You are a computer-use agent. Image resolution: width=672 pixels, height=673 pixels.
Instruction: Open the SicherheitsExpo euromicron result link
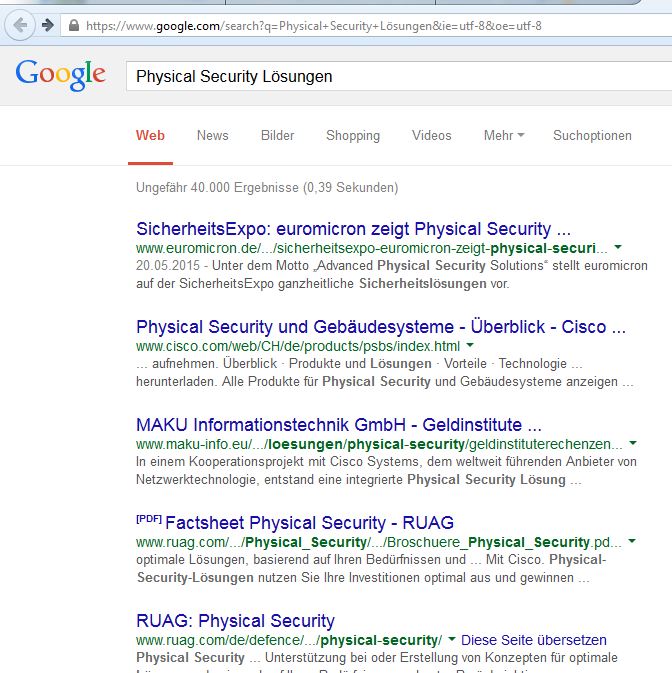tap(353, 228)
